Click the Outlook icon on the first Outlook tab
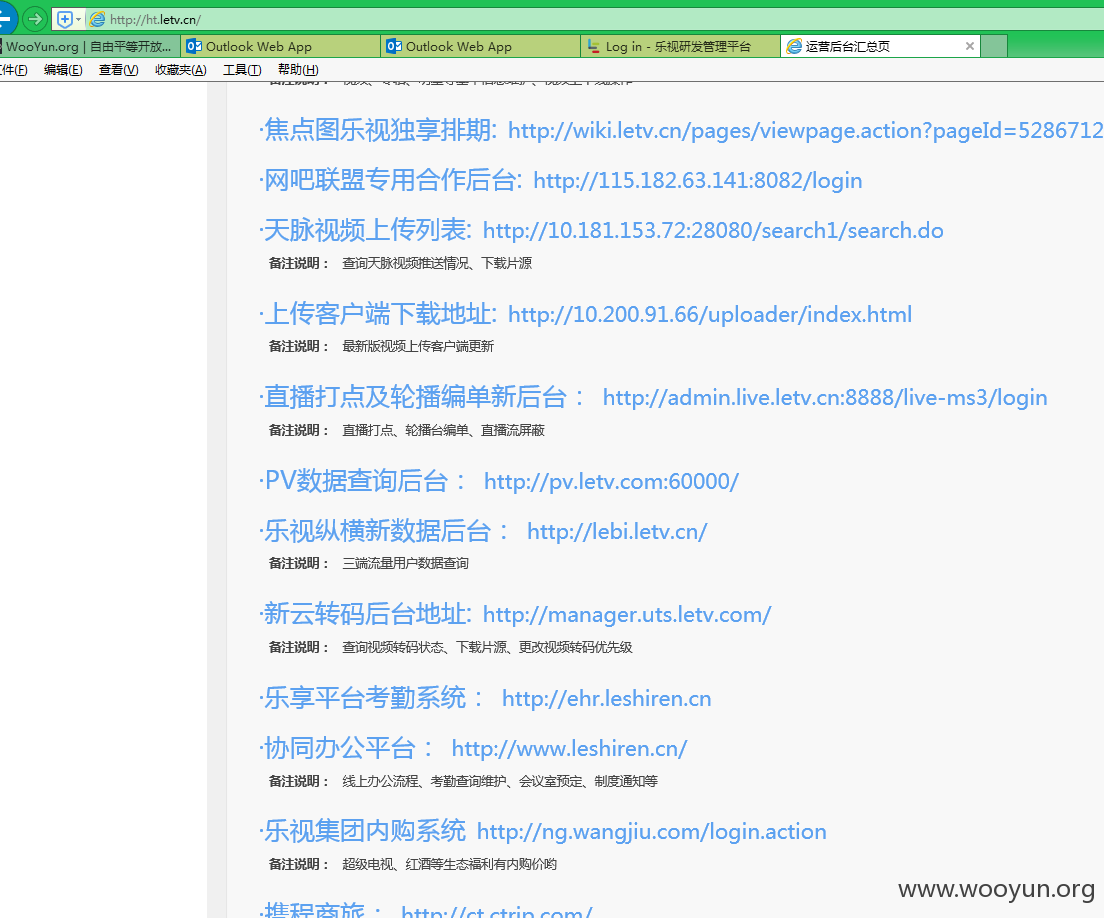Viewport: 1104px width, 918px height. 194,46
